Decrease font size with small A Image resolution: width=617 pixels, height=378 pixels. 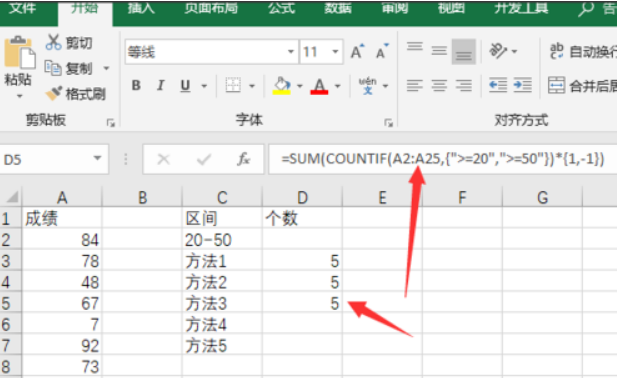point(382,52)
